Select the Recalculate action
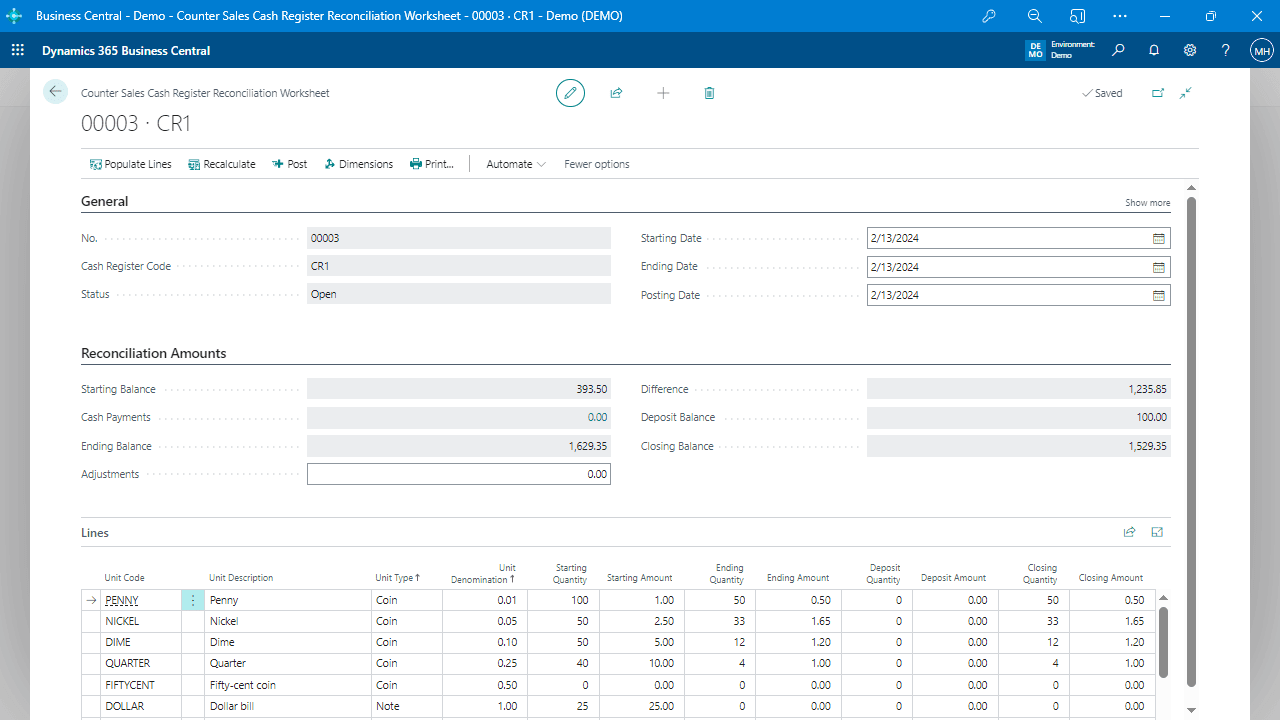 point(221,164)
